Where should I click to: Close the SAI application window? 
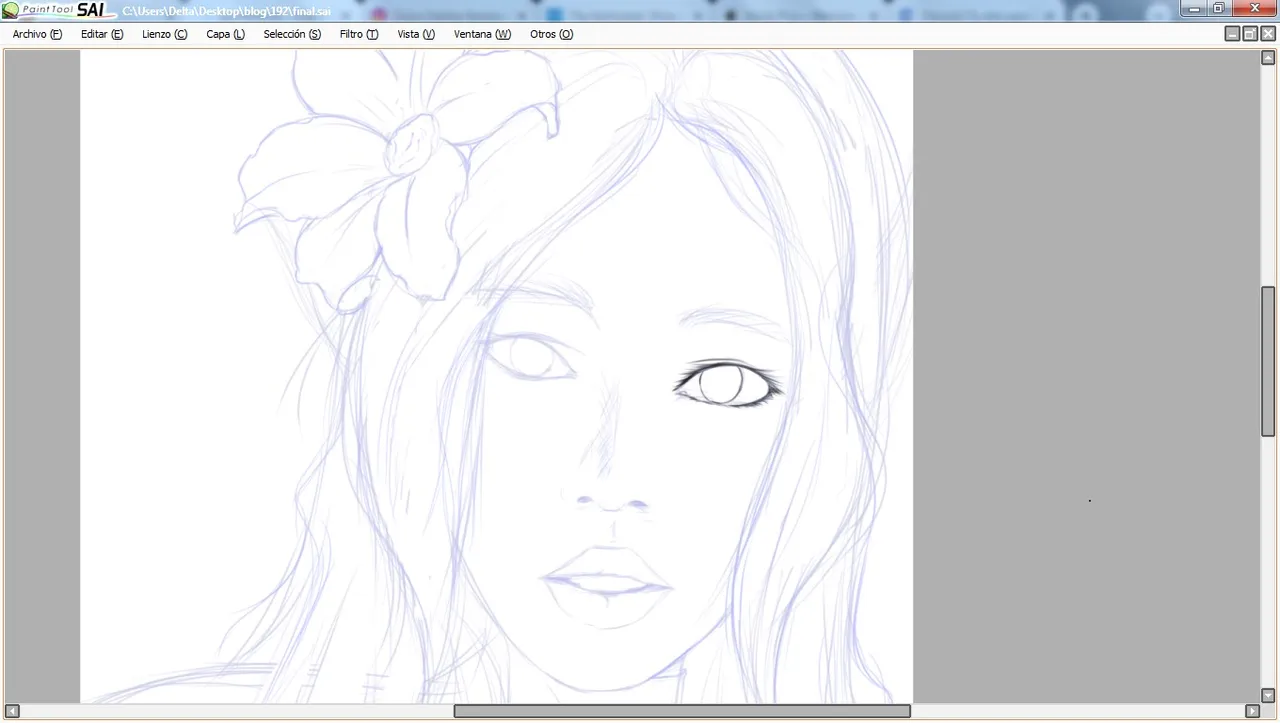pos(1255,9)
